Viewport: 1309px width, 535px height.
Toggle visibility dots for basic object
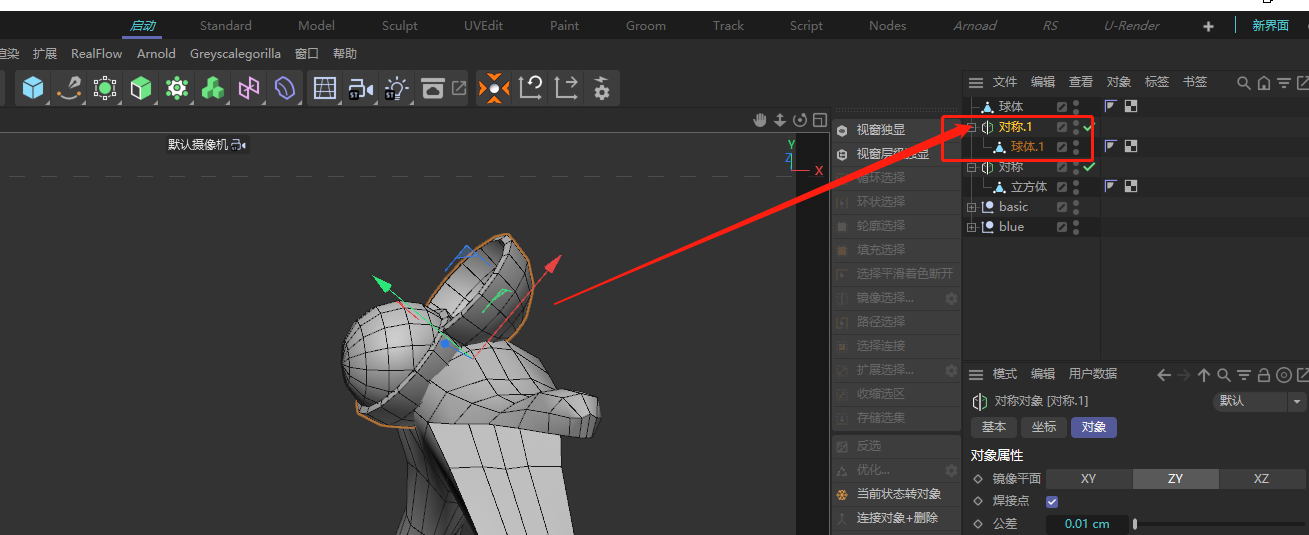(1076, 207)
